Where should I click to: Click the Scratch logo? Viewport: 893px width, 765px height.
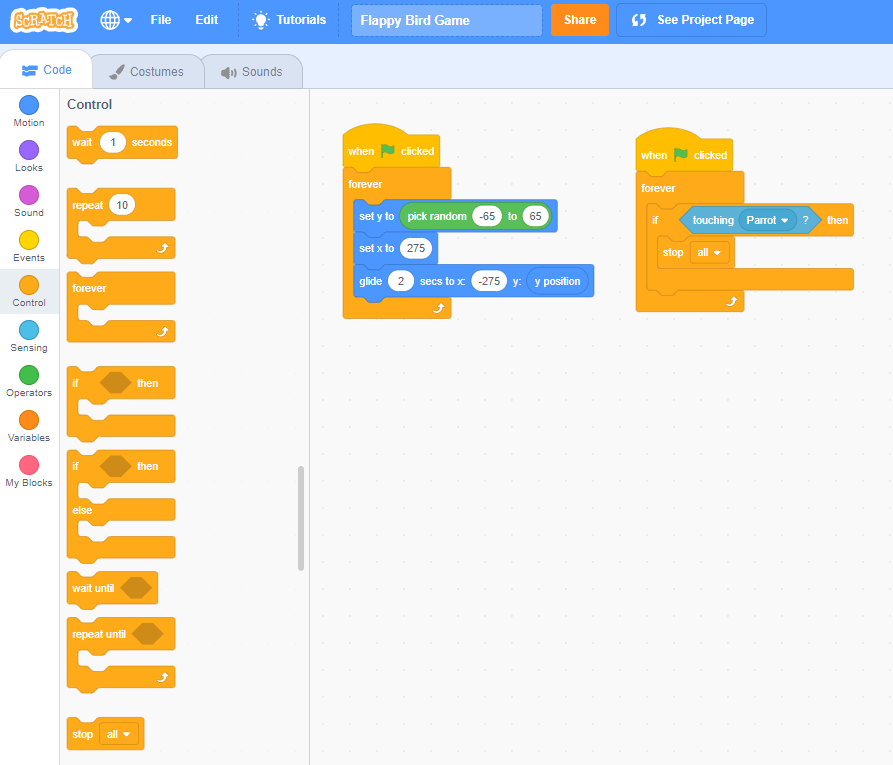pyautogui.click(x=44, y=20)
